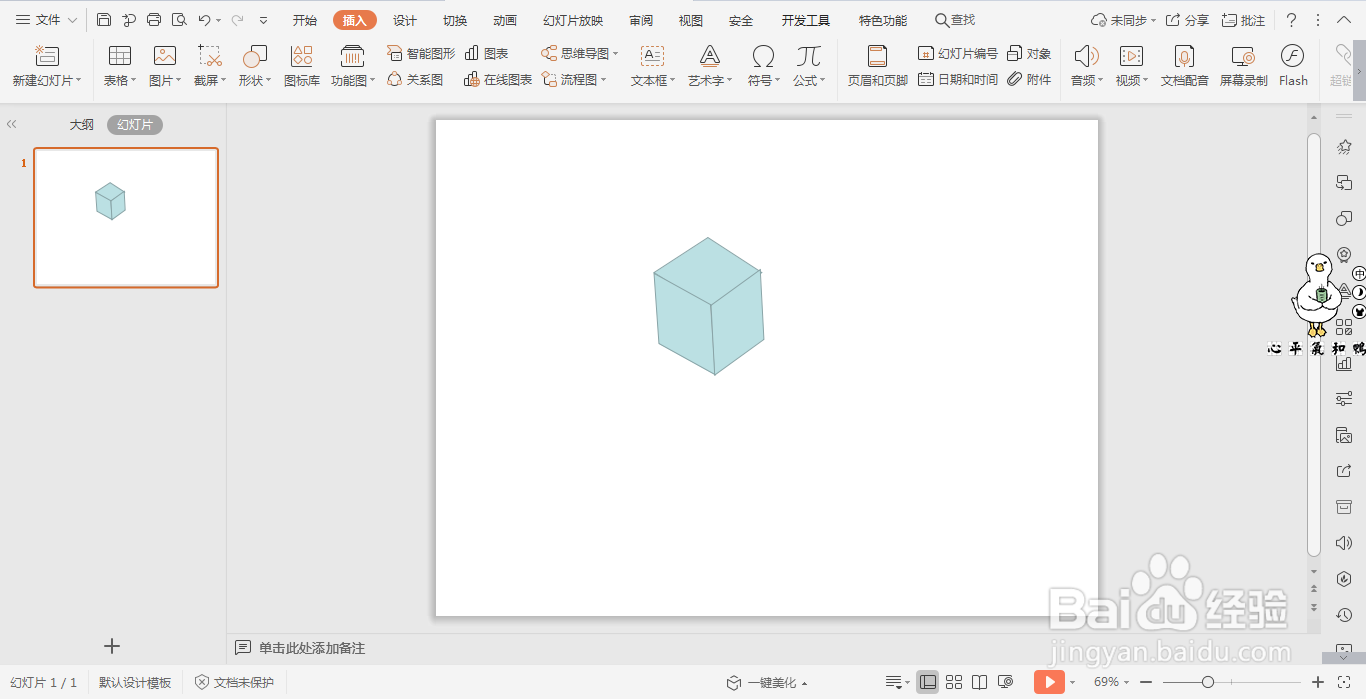Insert a table with 表格 icon

click(120, 66)
